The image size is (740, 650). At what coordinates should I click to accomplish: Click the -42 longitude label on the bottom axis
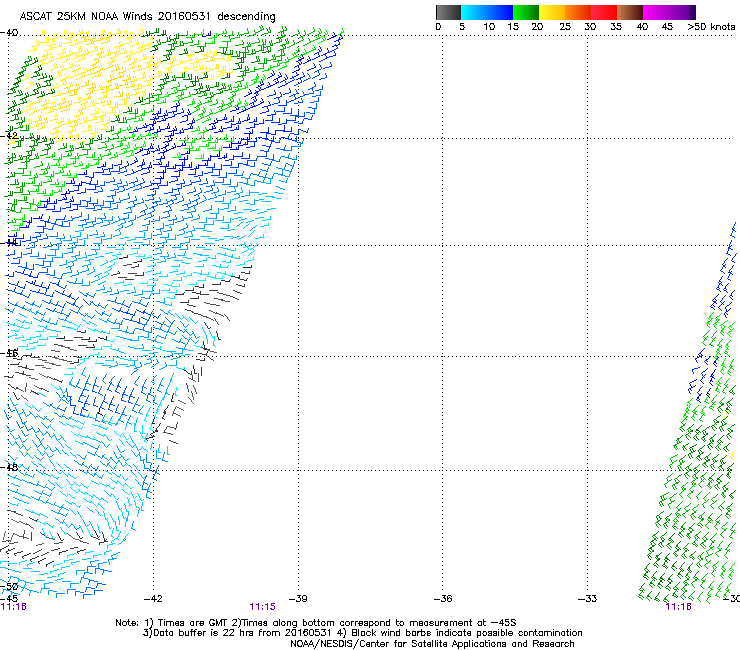153,599
